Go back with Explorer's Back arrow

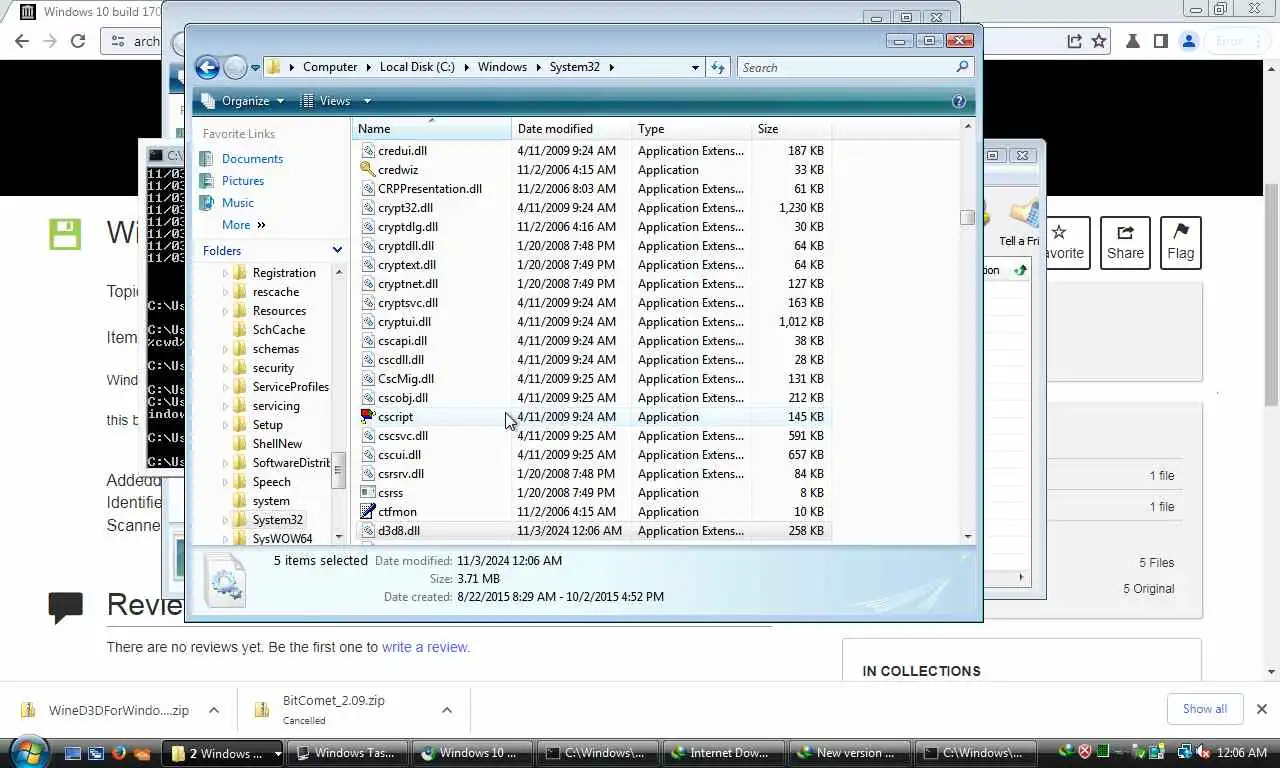click(x=207, y=67)
